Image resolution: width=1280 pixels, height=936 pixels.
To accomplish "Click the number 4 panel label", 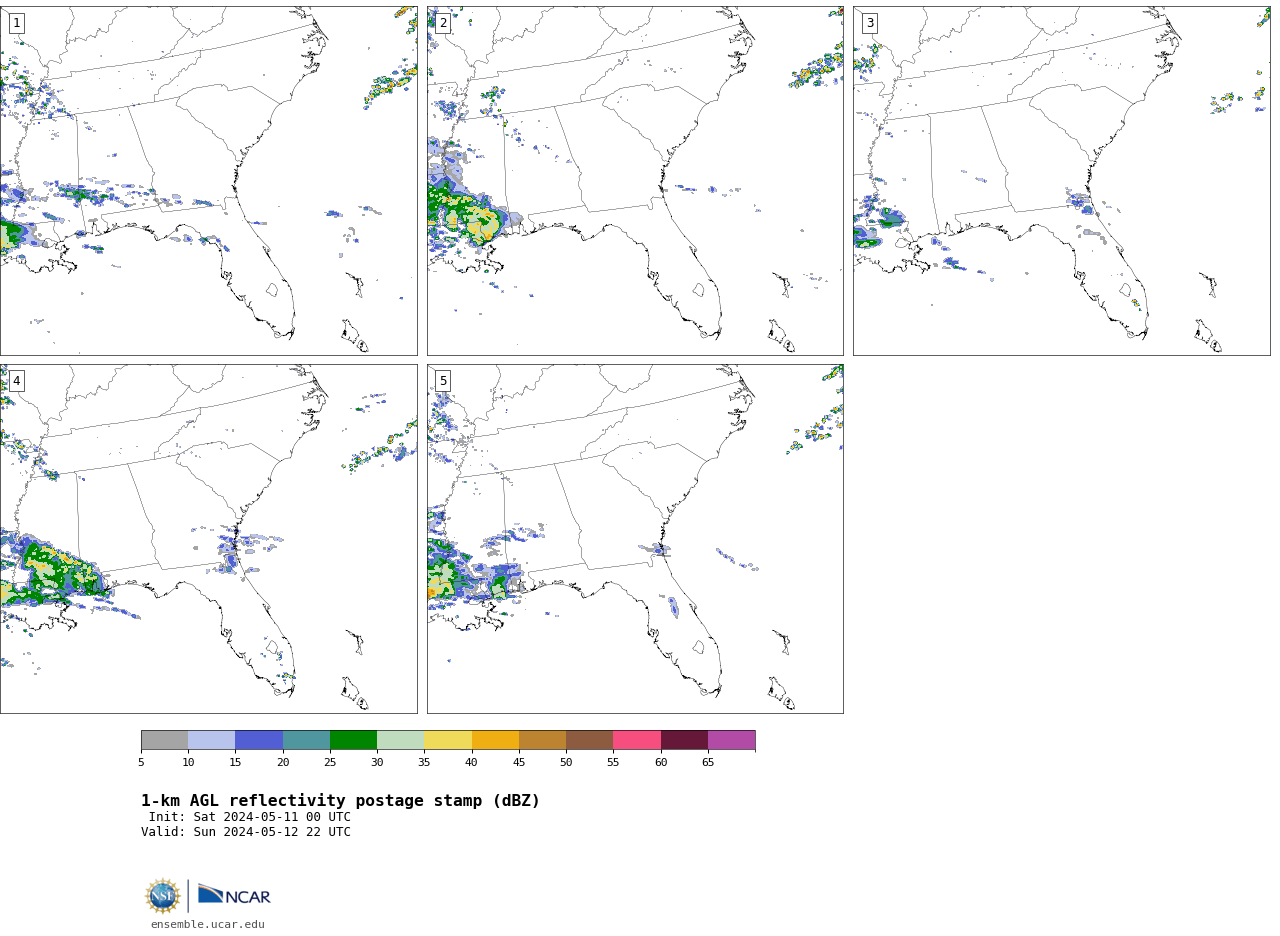I will [x=16, y=381].
